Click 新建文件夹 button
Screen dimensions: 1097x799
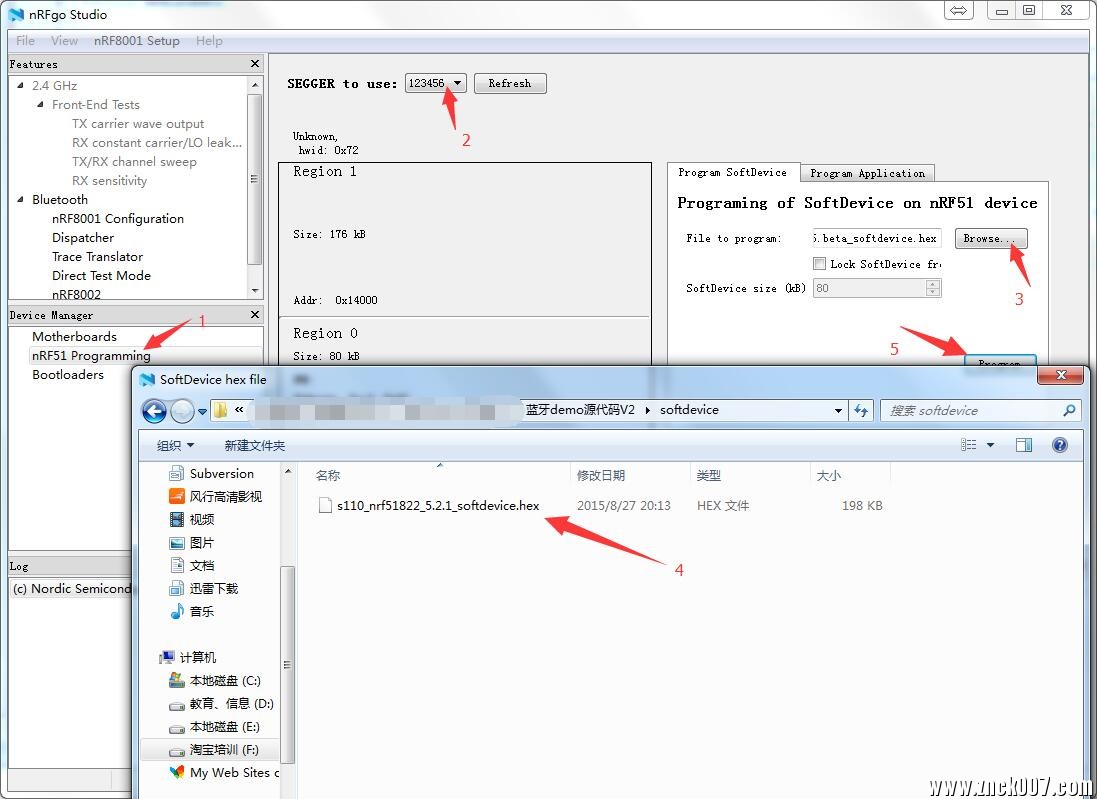coord(255,445)
